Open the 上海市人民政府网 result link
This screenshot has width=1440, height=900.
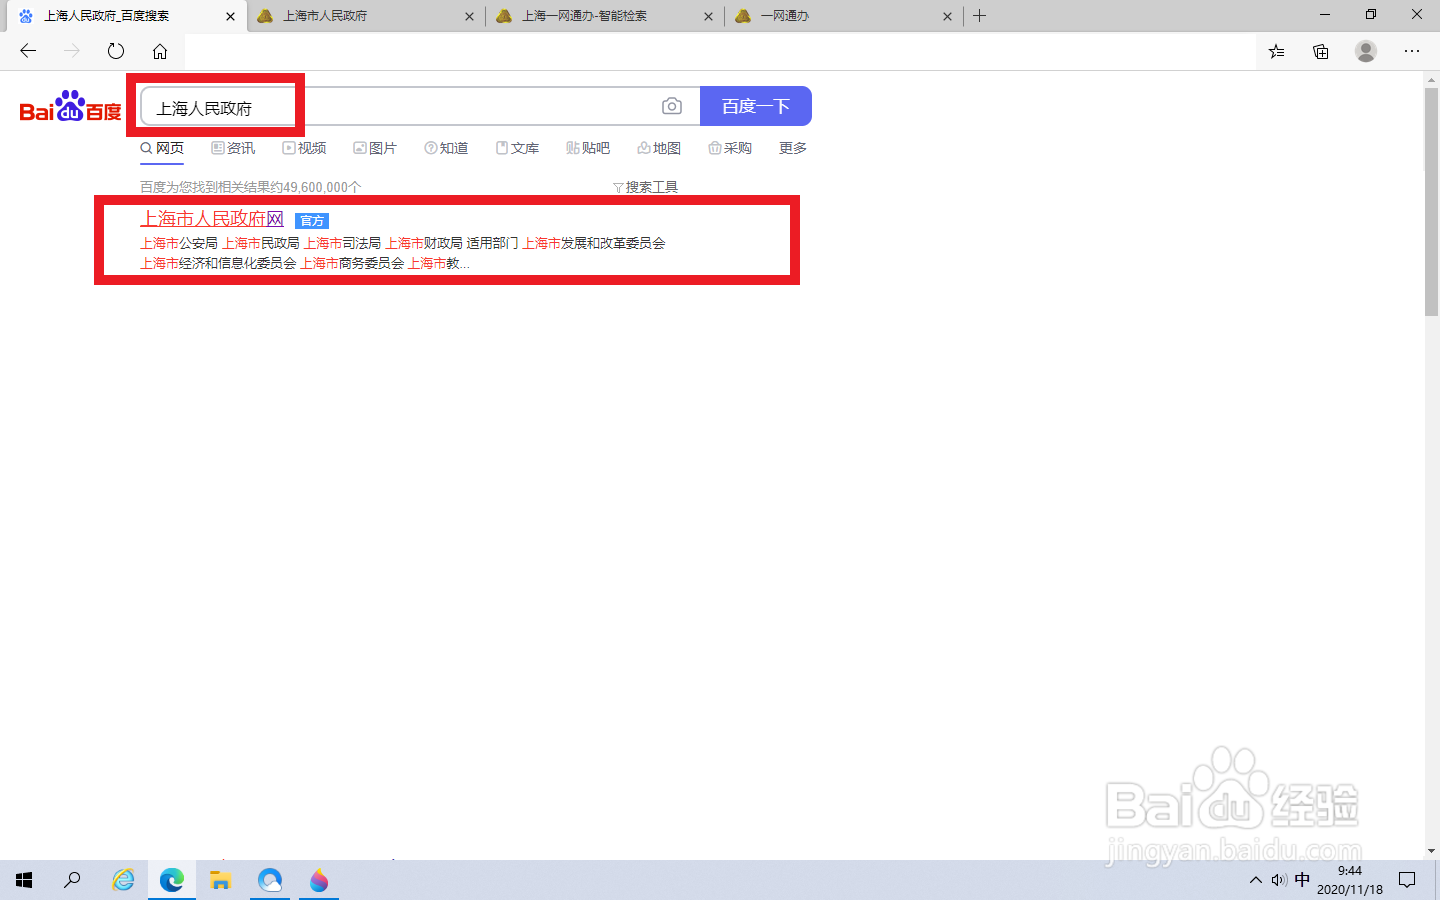tap(212, 219)
